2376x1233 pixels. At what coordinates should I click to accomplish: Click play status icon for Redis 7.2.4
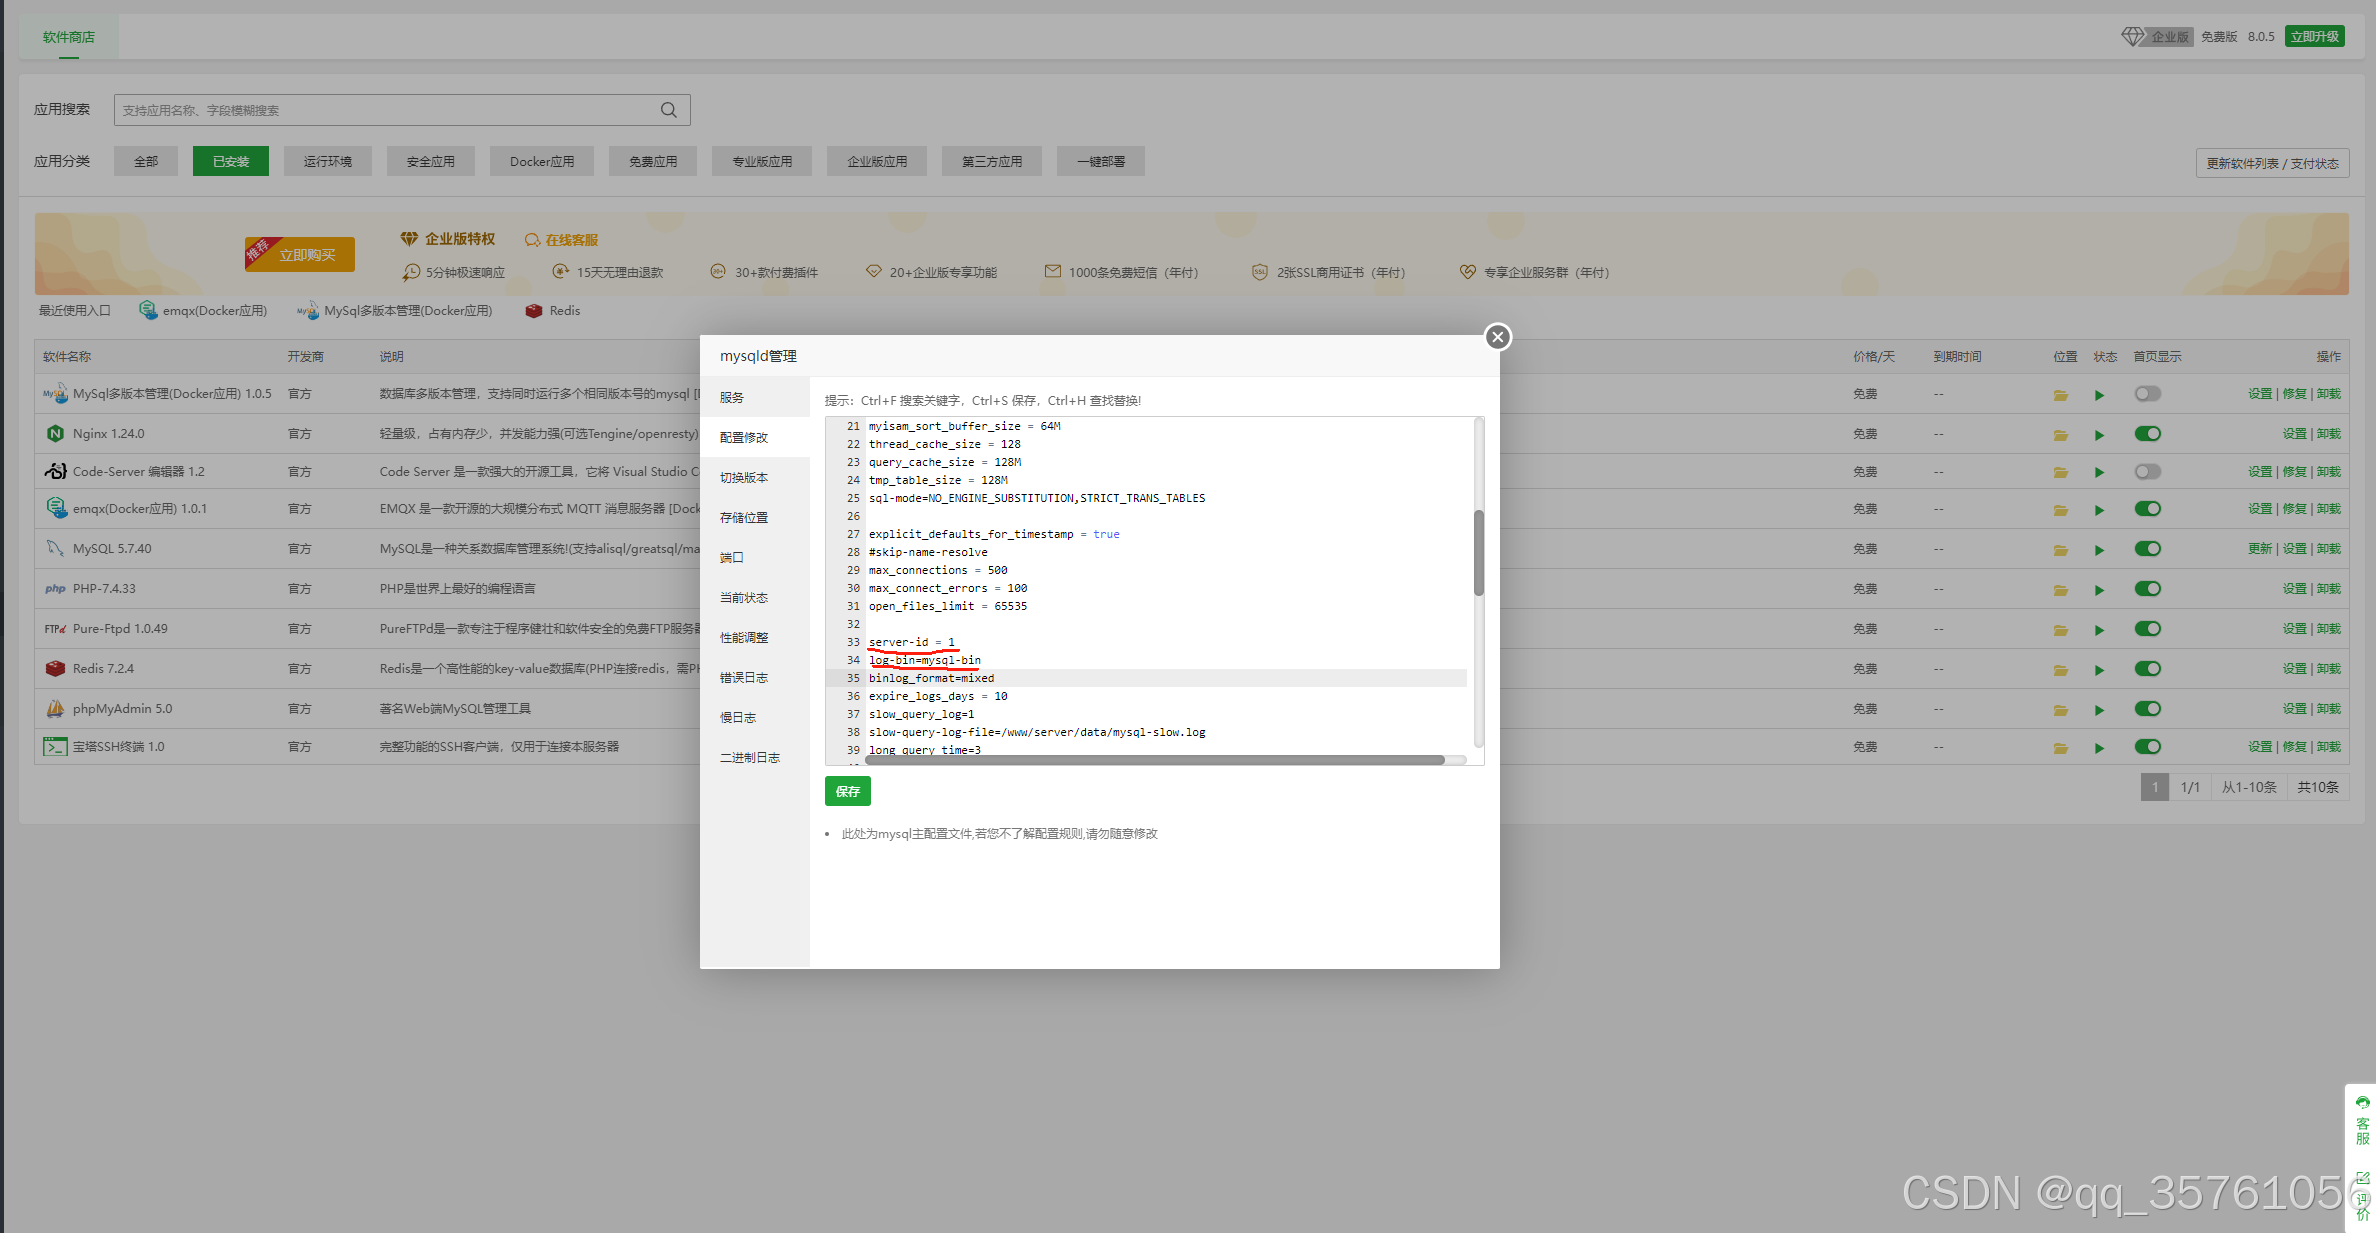pos(2099,670)
